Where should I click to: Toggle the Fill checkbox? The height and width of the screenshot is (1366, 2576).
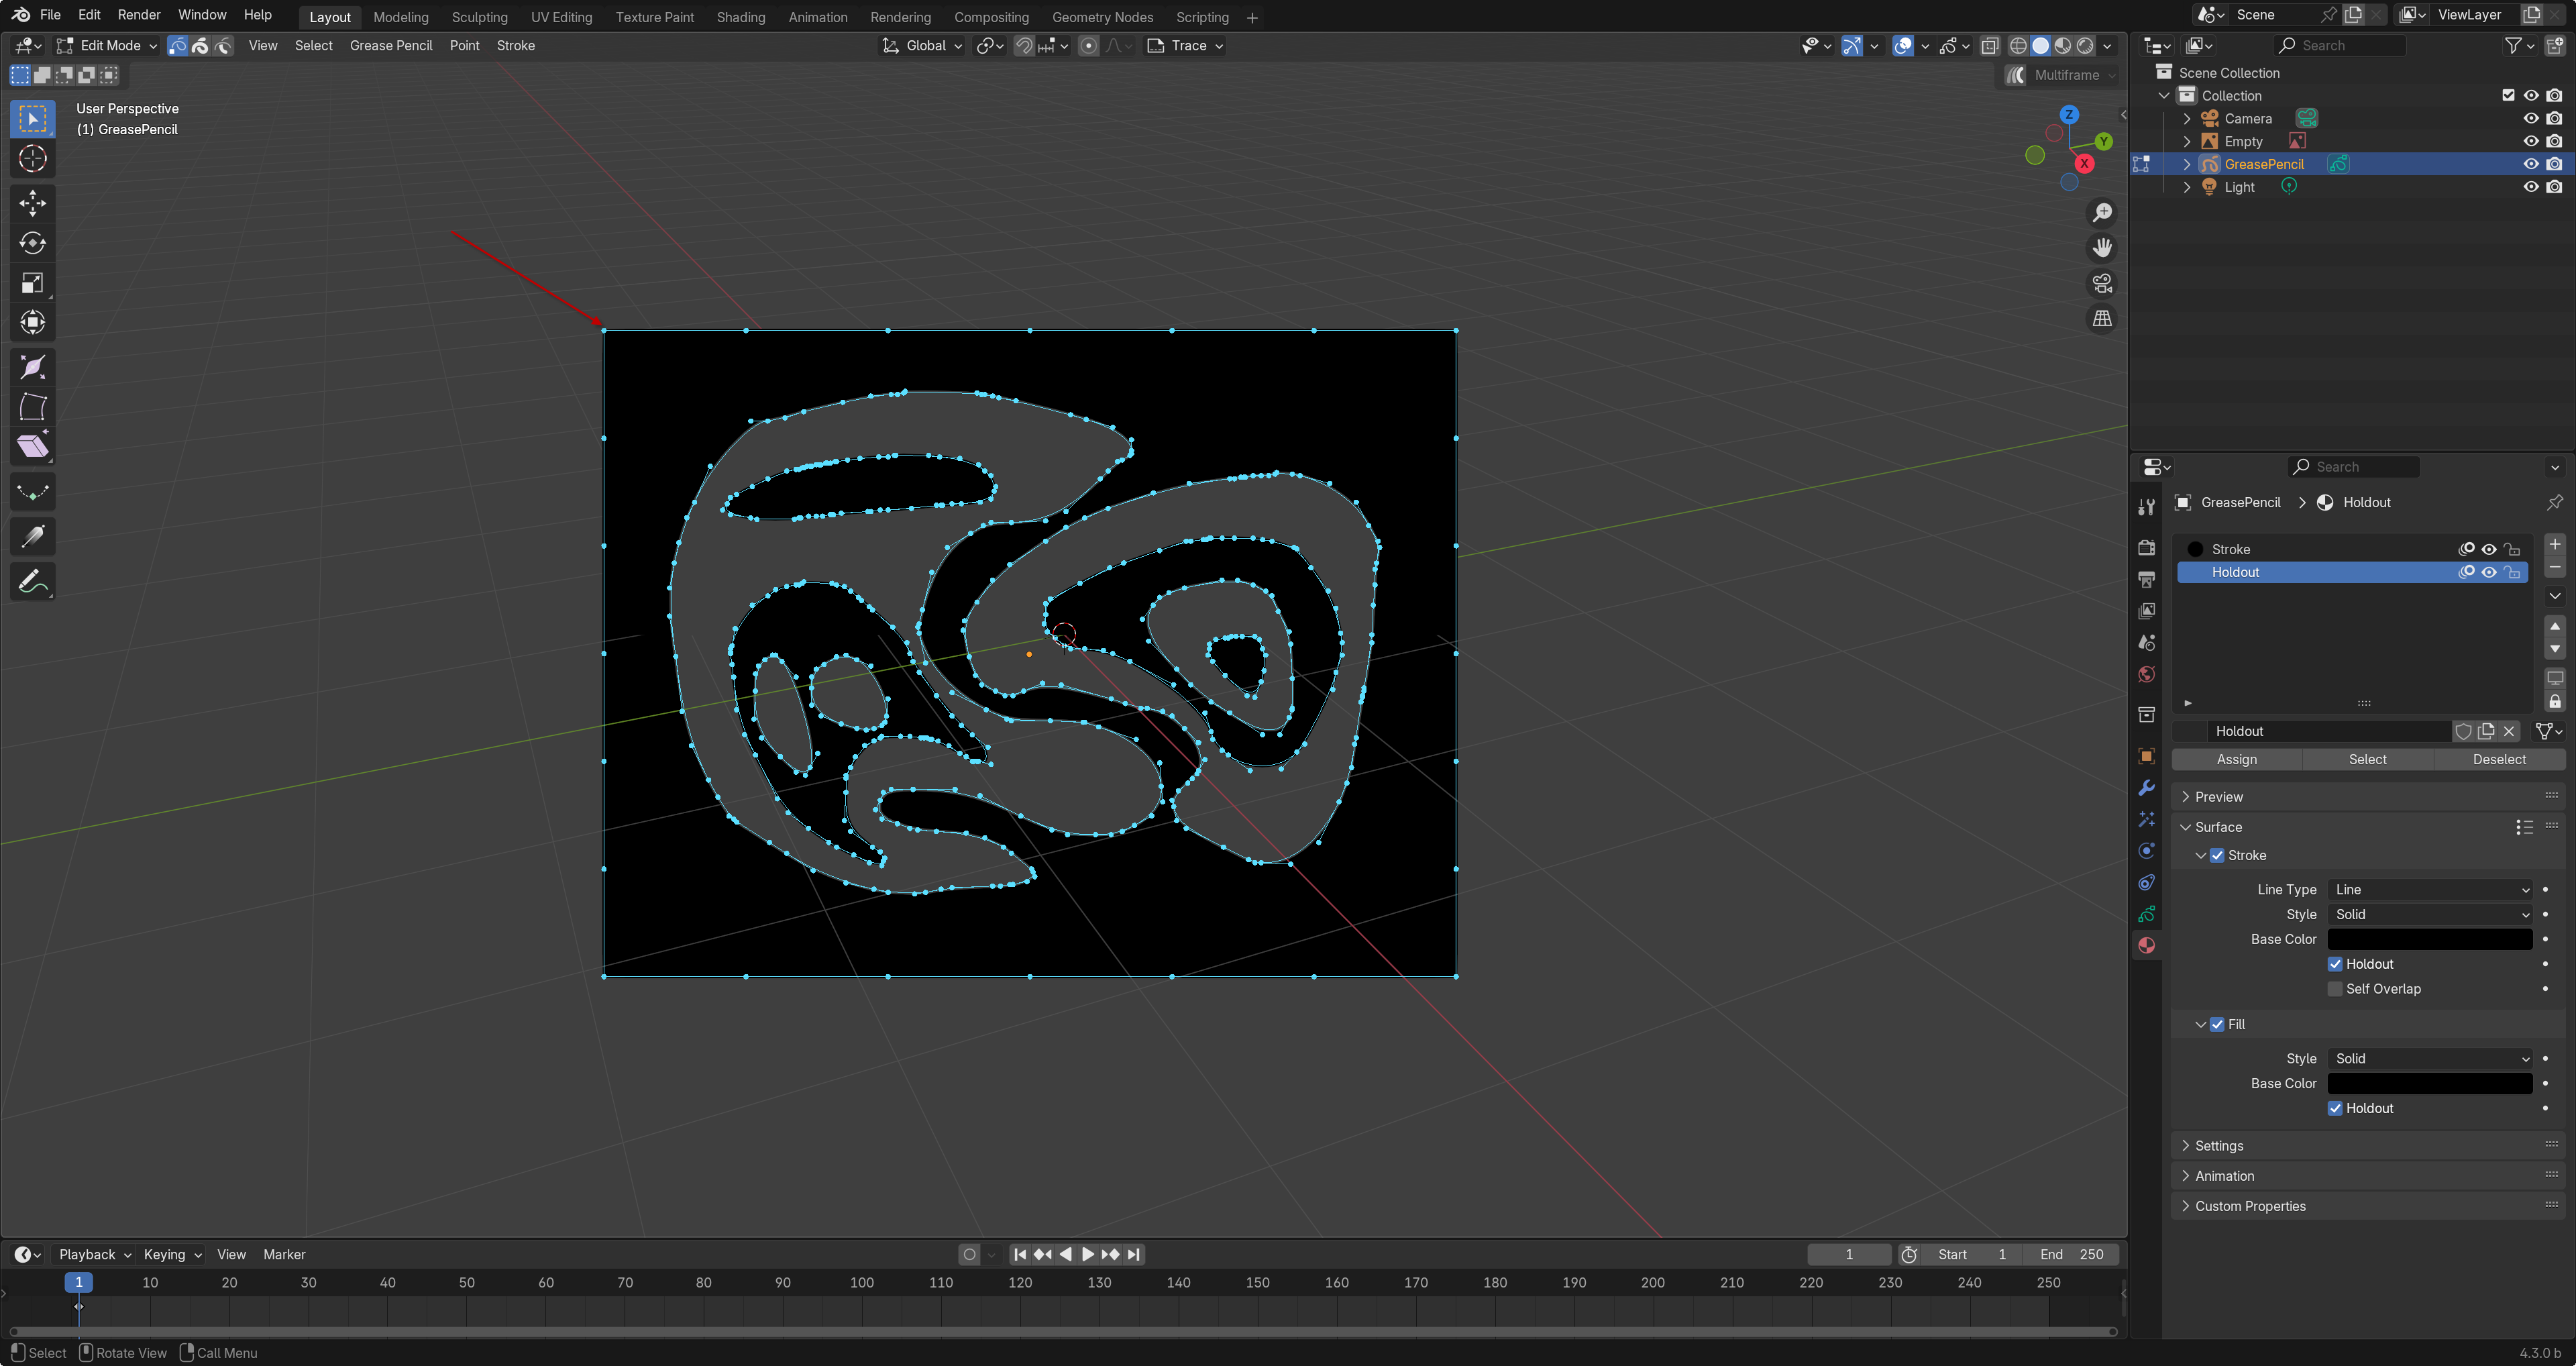(x=2217, y=1024)
